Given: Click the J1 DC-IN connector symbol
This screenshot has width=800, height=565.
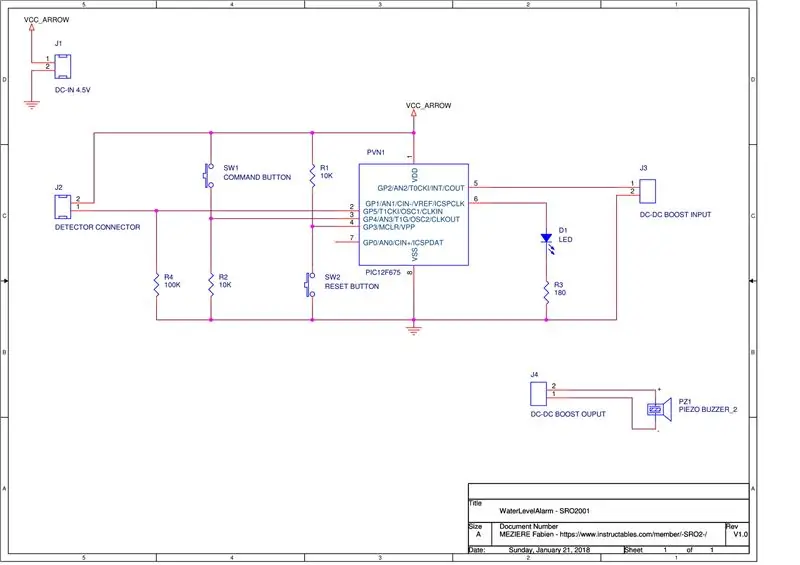Looking at the screenshot, I should (x=63, y=66).
